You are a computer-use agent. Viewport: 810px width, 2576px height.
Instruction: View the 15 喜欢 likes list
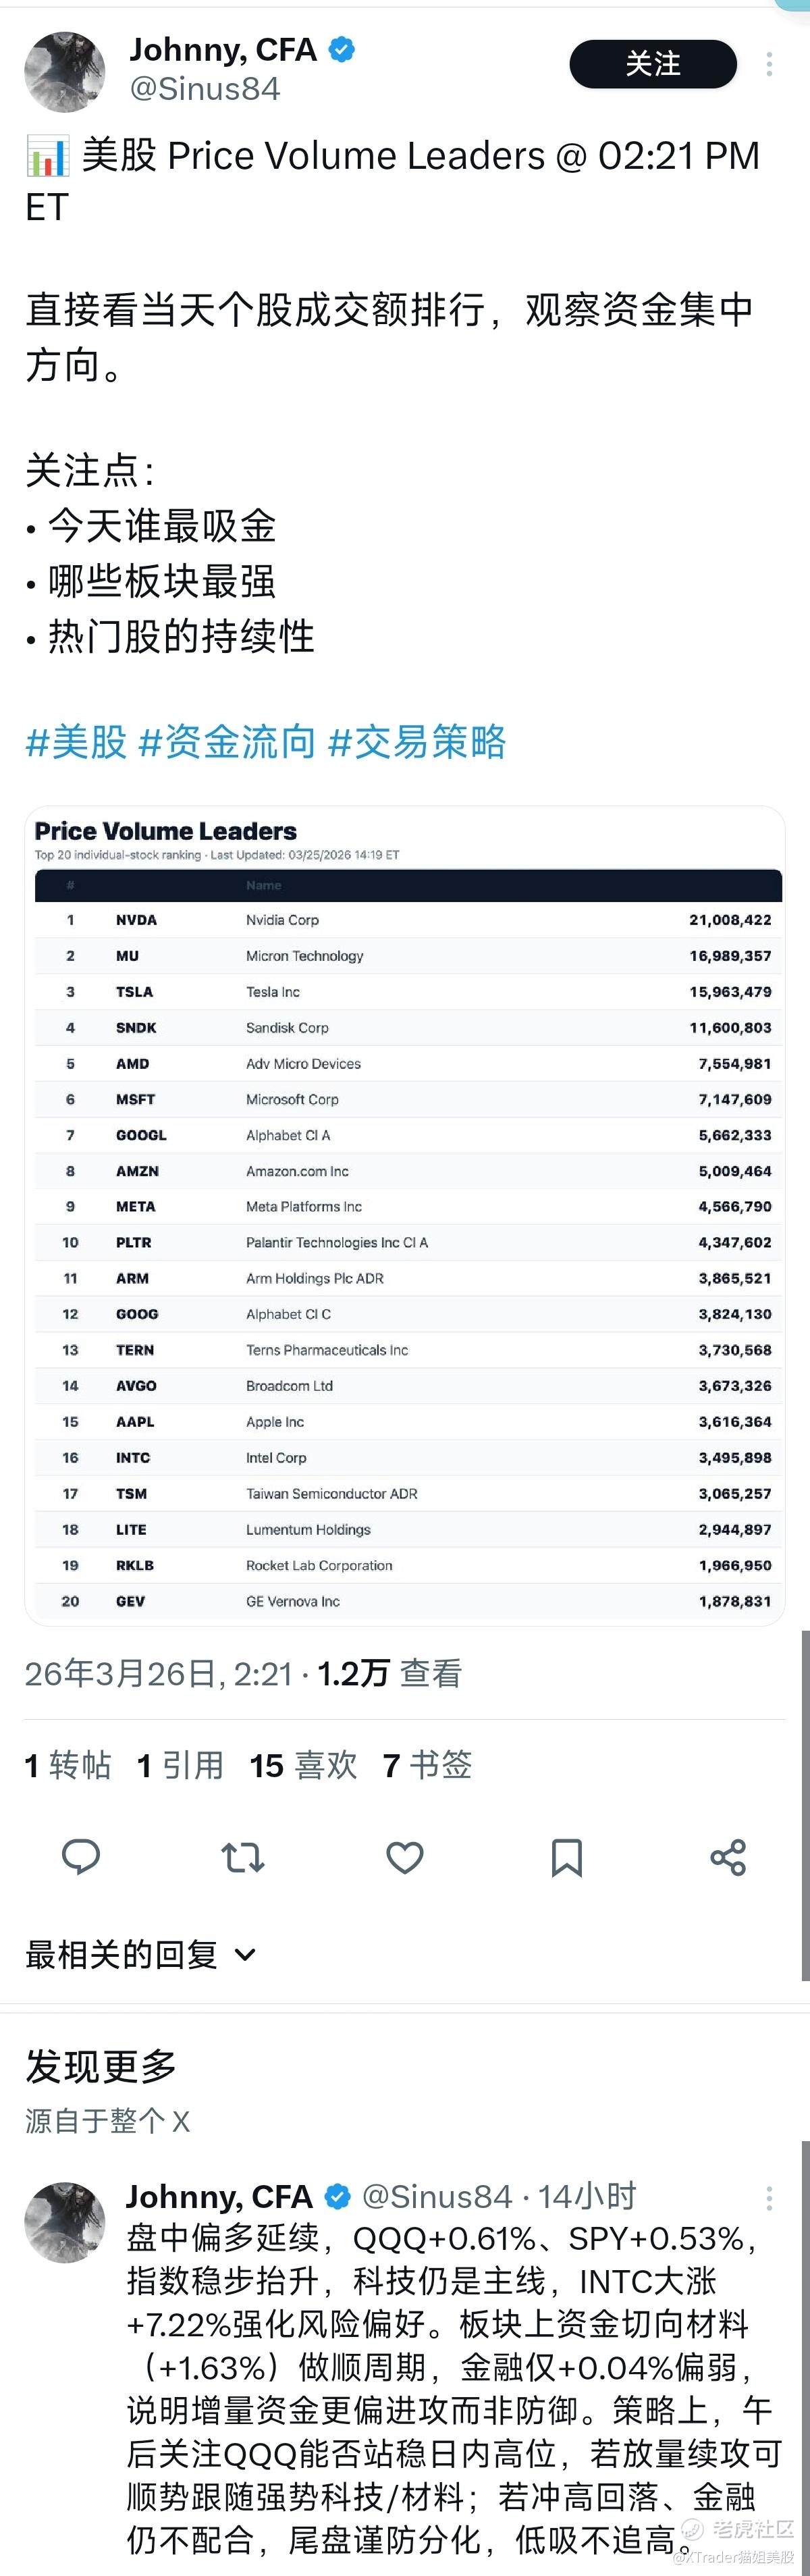point(303,1765)
